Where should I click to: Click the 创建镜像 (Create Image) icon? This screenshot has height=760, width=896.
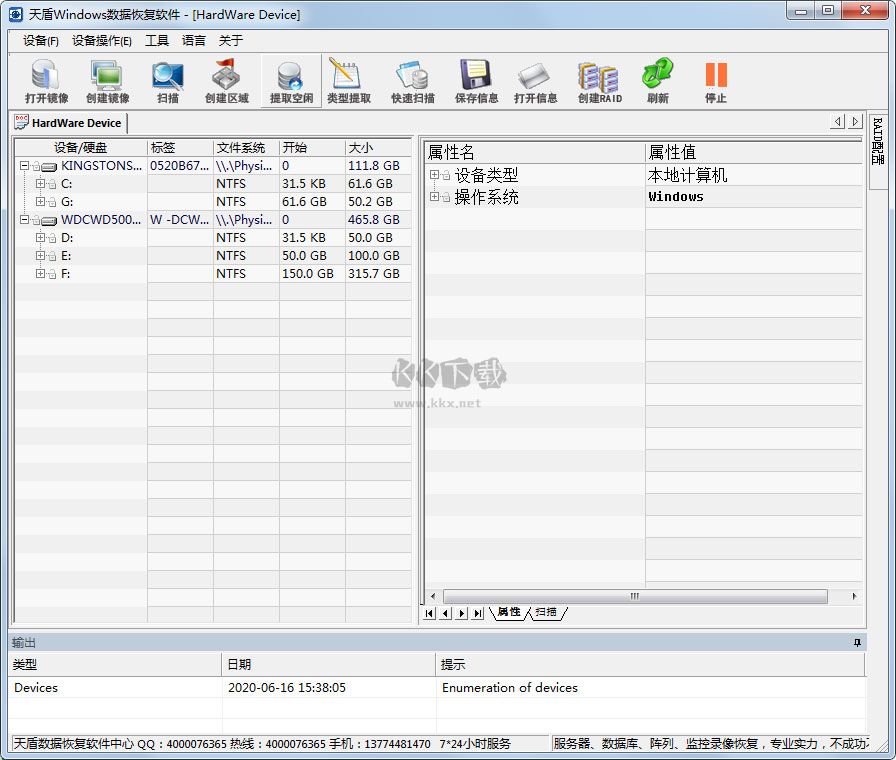pyautogui.click(x=105, y=78)
